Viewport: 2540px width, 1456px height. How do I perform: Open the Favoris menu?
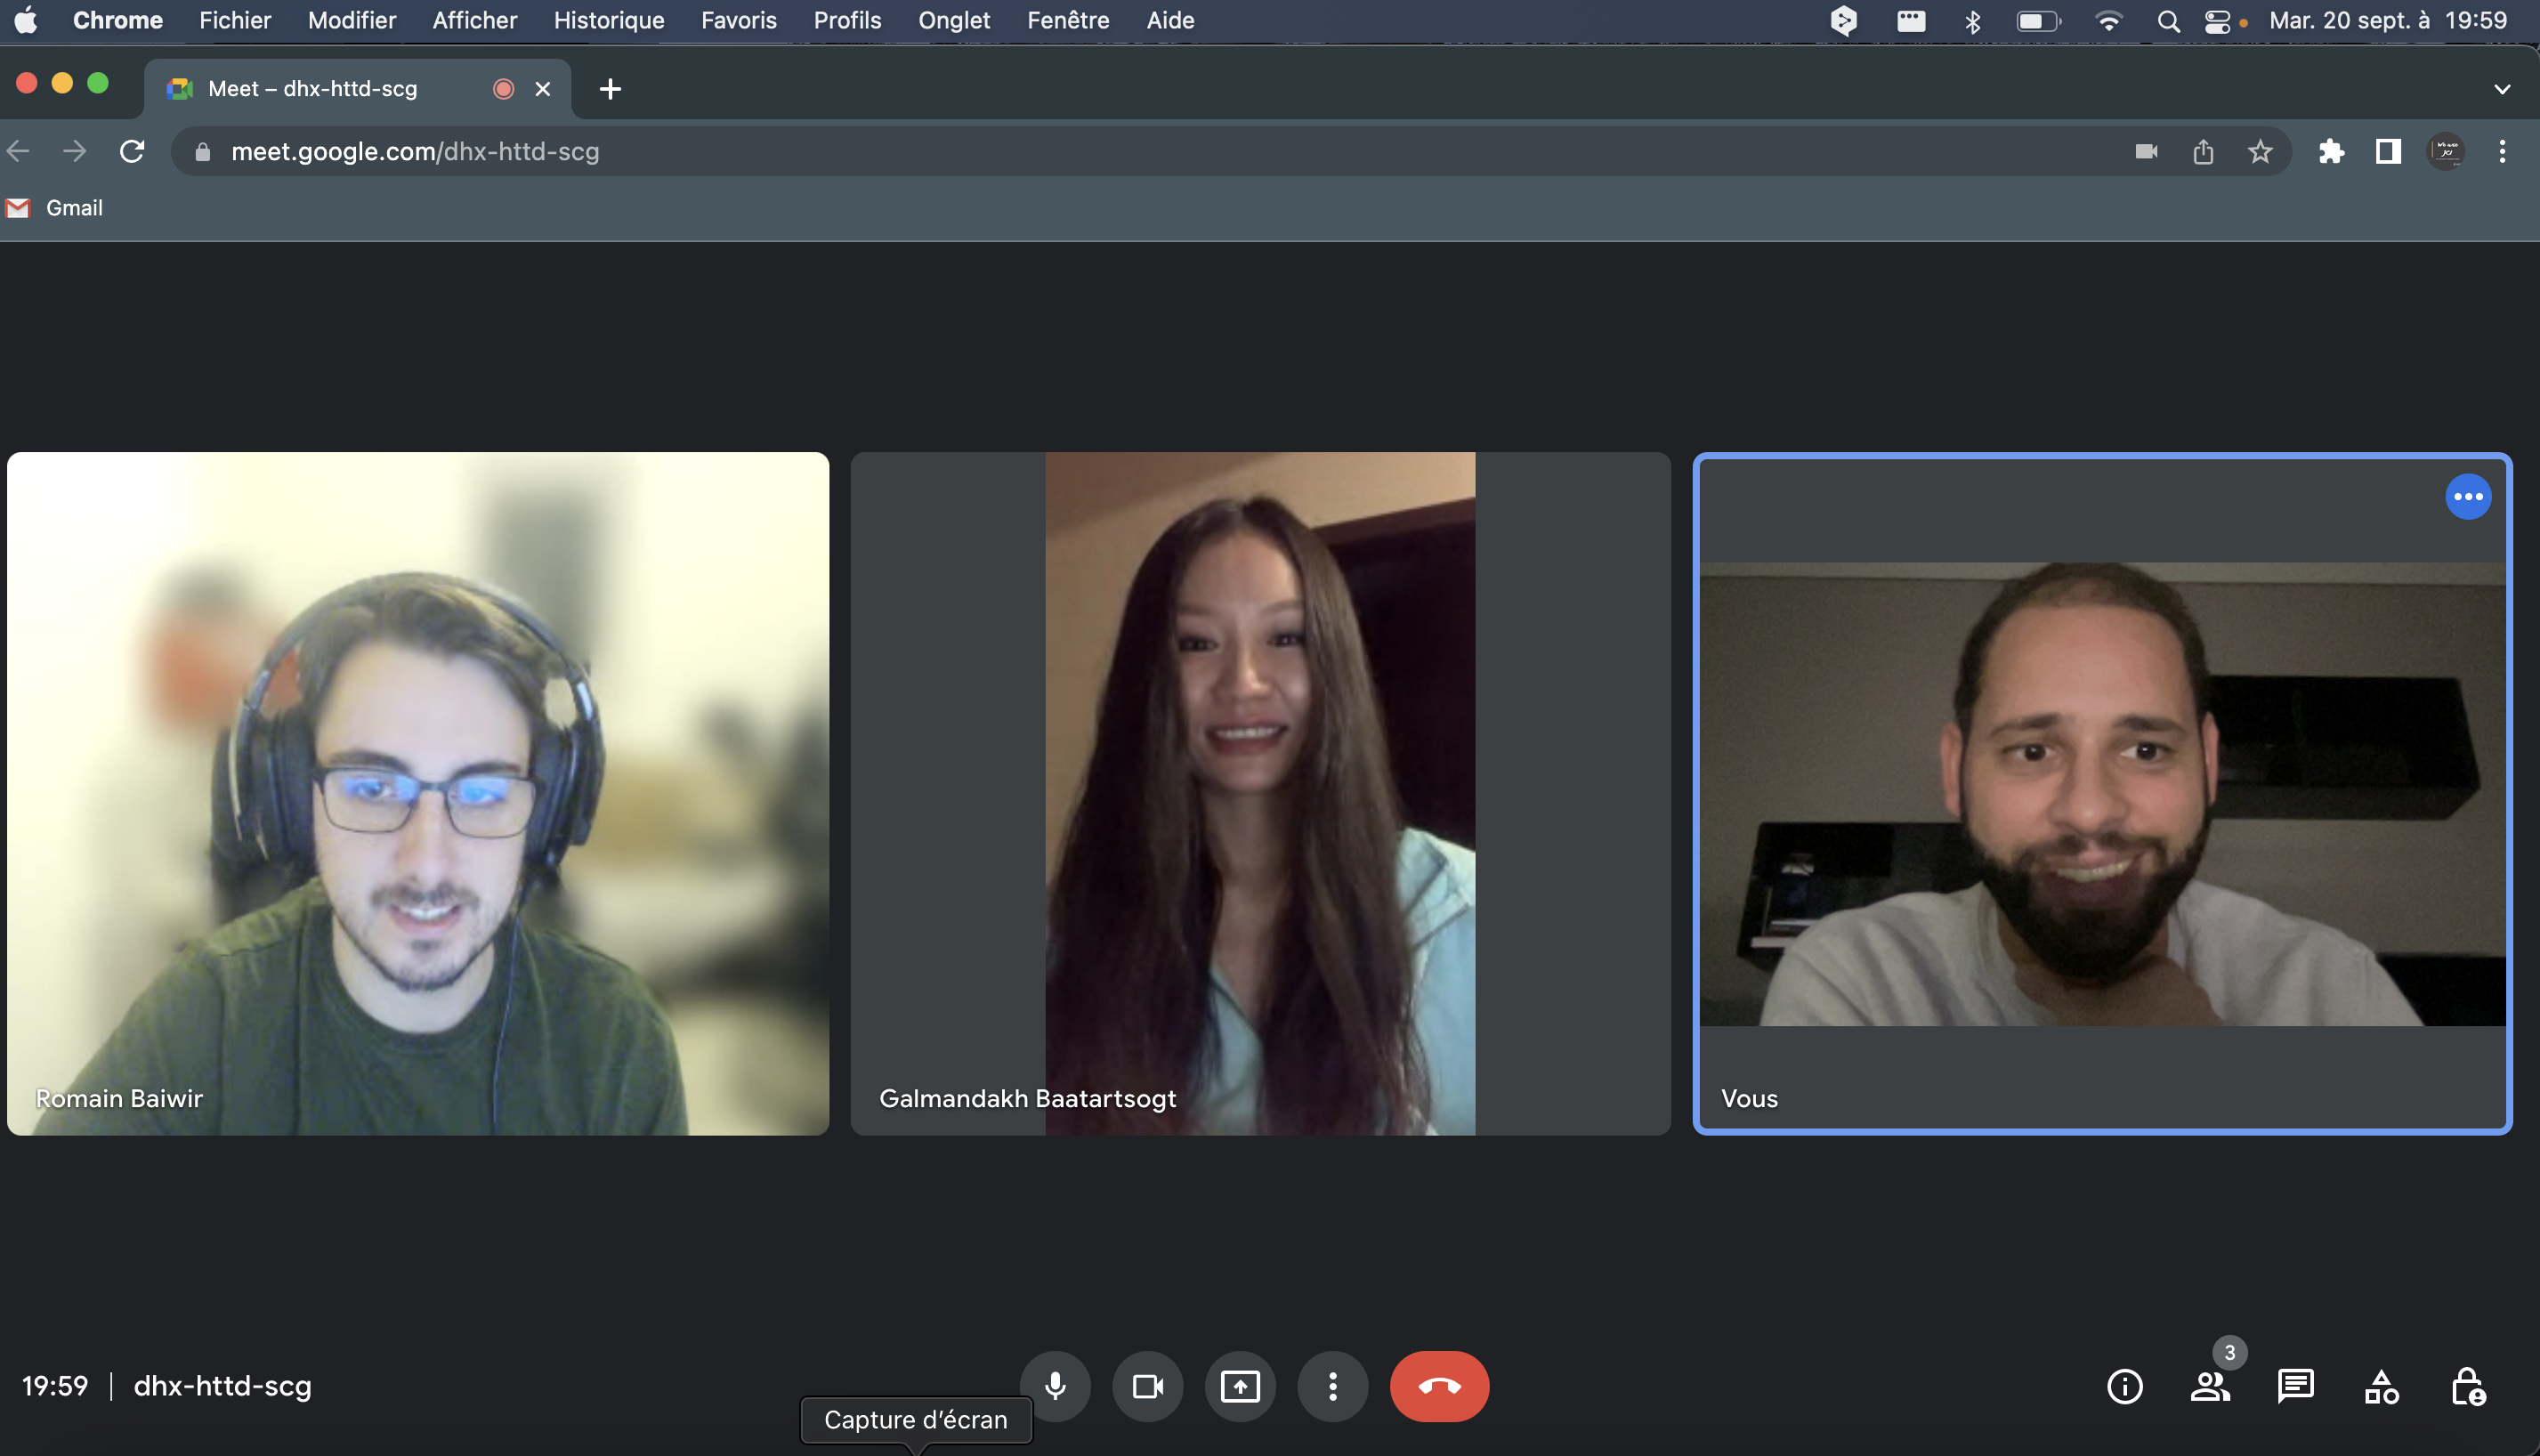click(x=739, y=20)
